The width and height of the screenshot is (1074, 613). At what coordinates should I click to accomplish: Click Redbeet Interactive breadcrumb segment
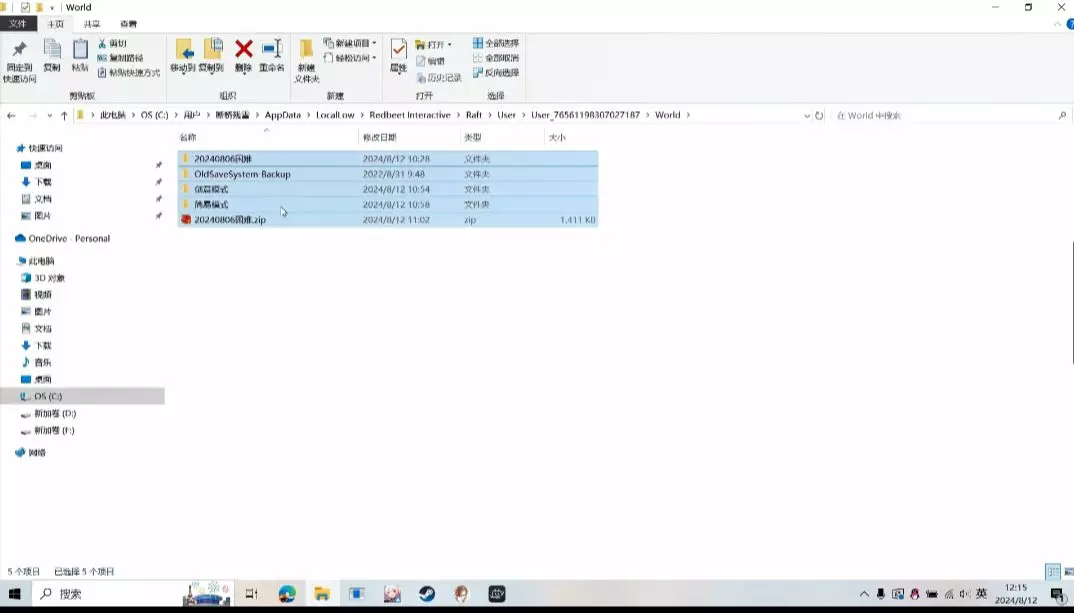[410, 115]
